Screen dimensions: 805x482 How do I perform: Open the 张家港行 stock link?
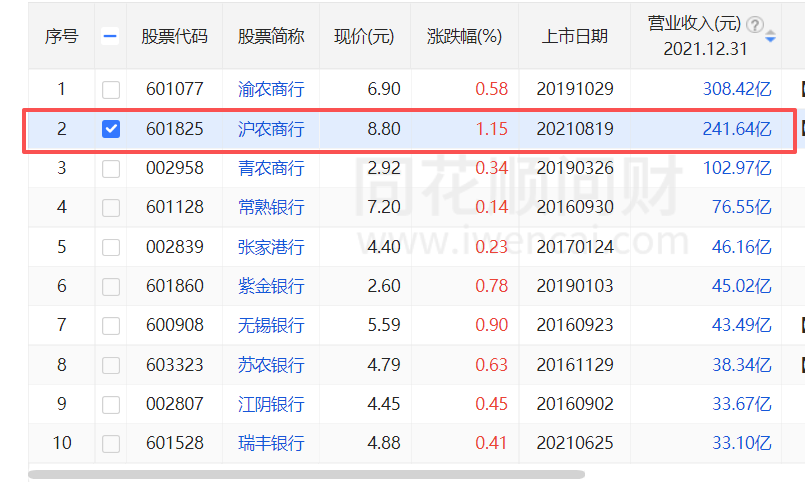tap(271, 247)
